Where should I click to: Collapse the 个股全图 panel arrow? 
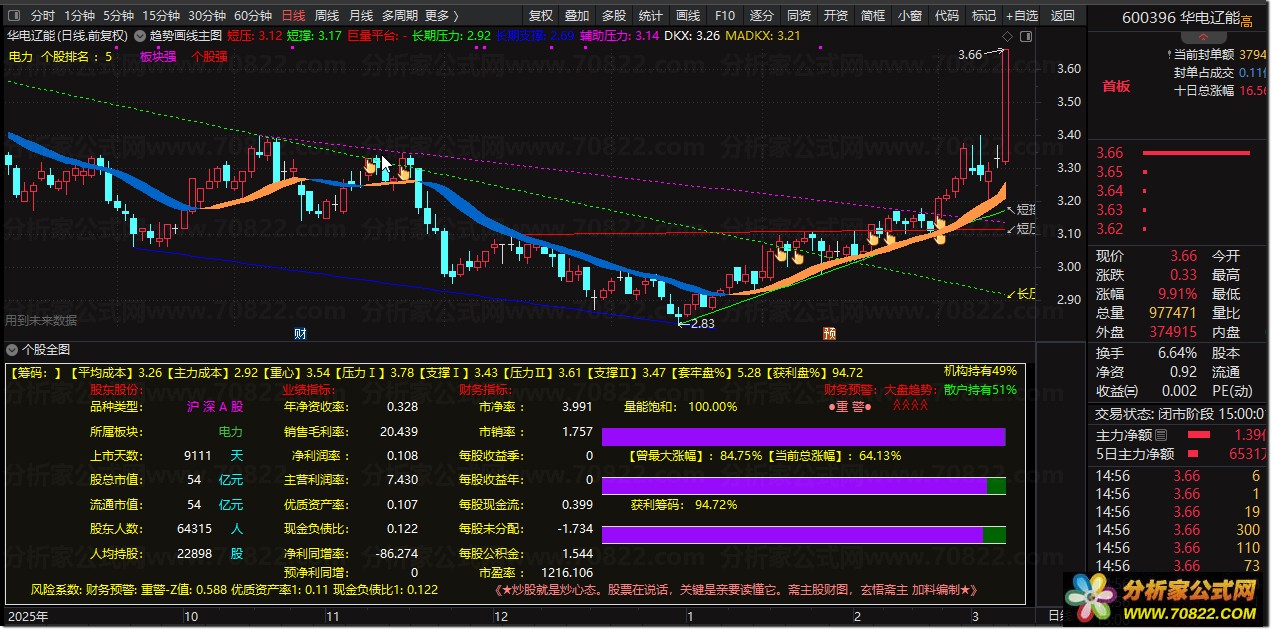[x=11, y=349]
